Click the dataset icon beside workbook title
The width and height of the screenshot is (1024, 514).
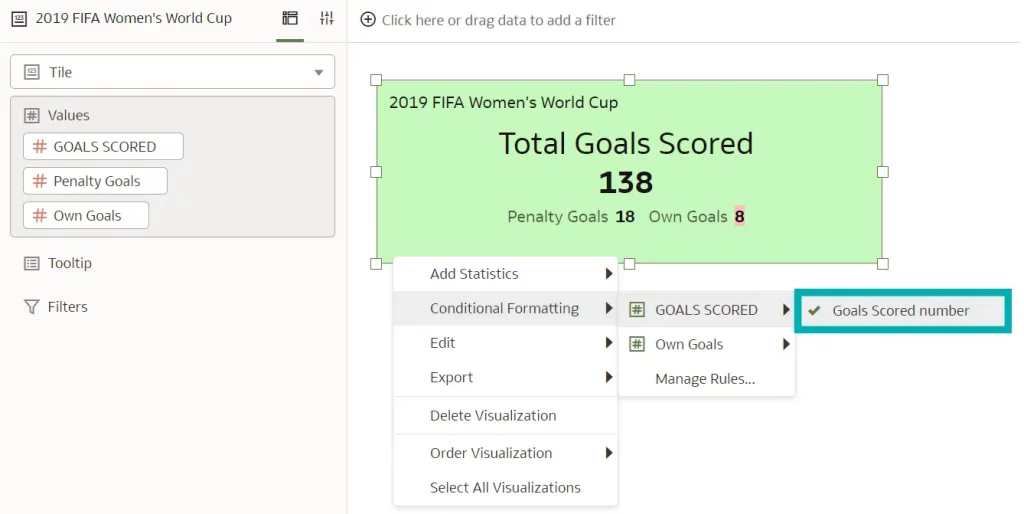pyautogui.click(x=19, y=19)
